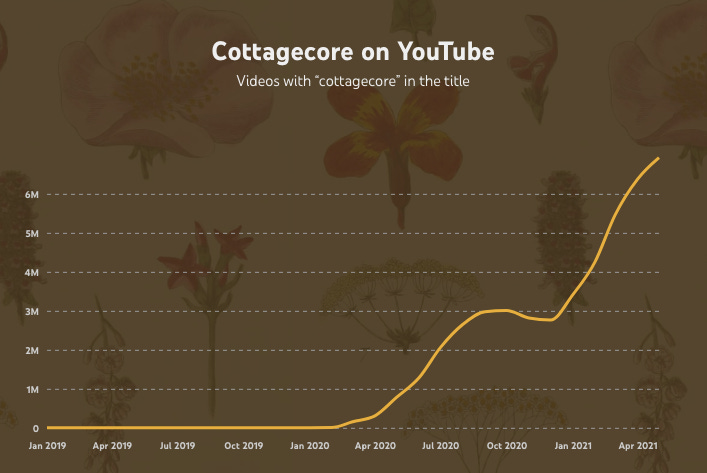
Task: Click the "Oct 2020" x-axis label
Action: pyautogui.click(x=507, y=446)
